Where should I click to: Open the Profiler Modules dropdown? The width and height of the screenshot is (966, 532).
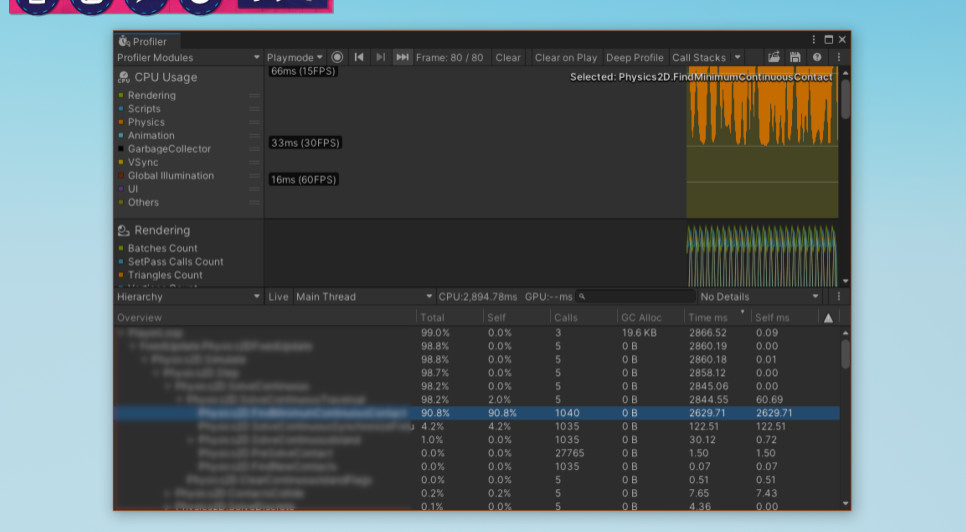coord(189,57)
